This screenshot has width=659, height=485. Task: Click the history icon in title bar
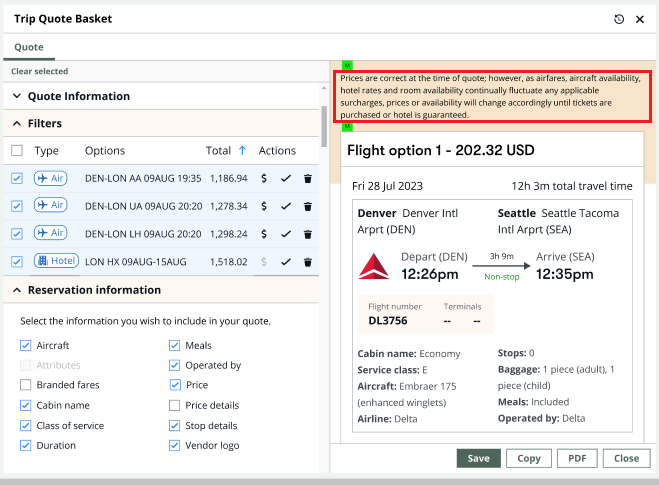(x=619, y=19)
